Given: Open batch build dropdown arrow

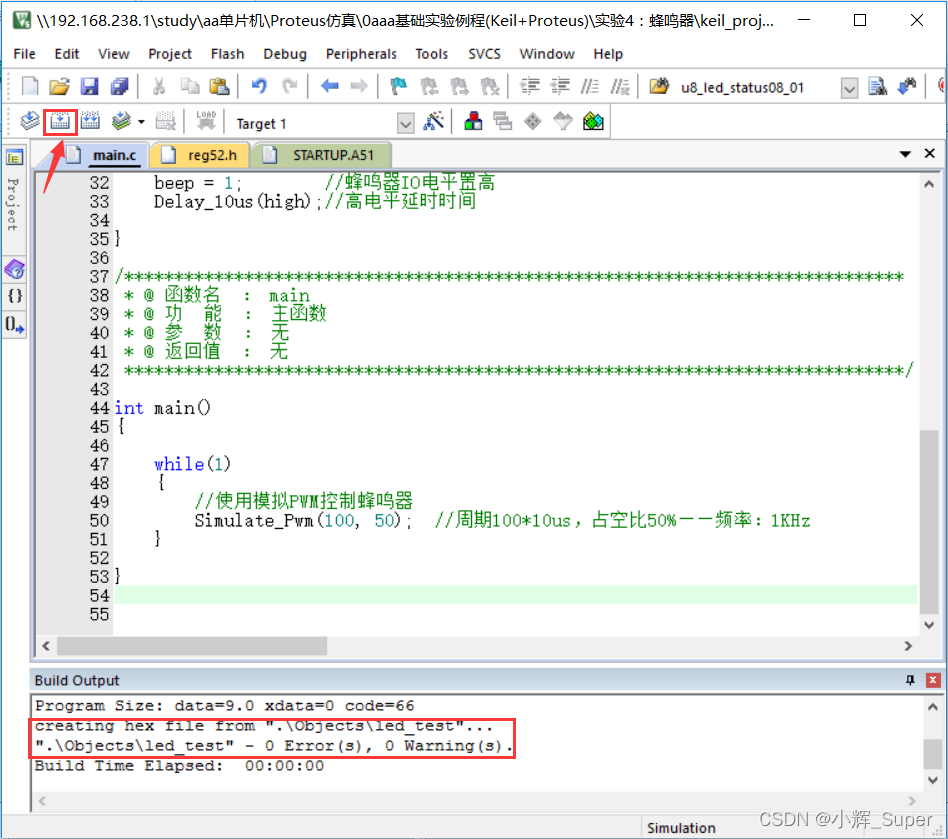Looking at the screenshot, I should coord(141,122).
